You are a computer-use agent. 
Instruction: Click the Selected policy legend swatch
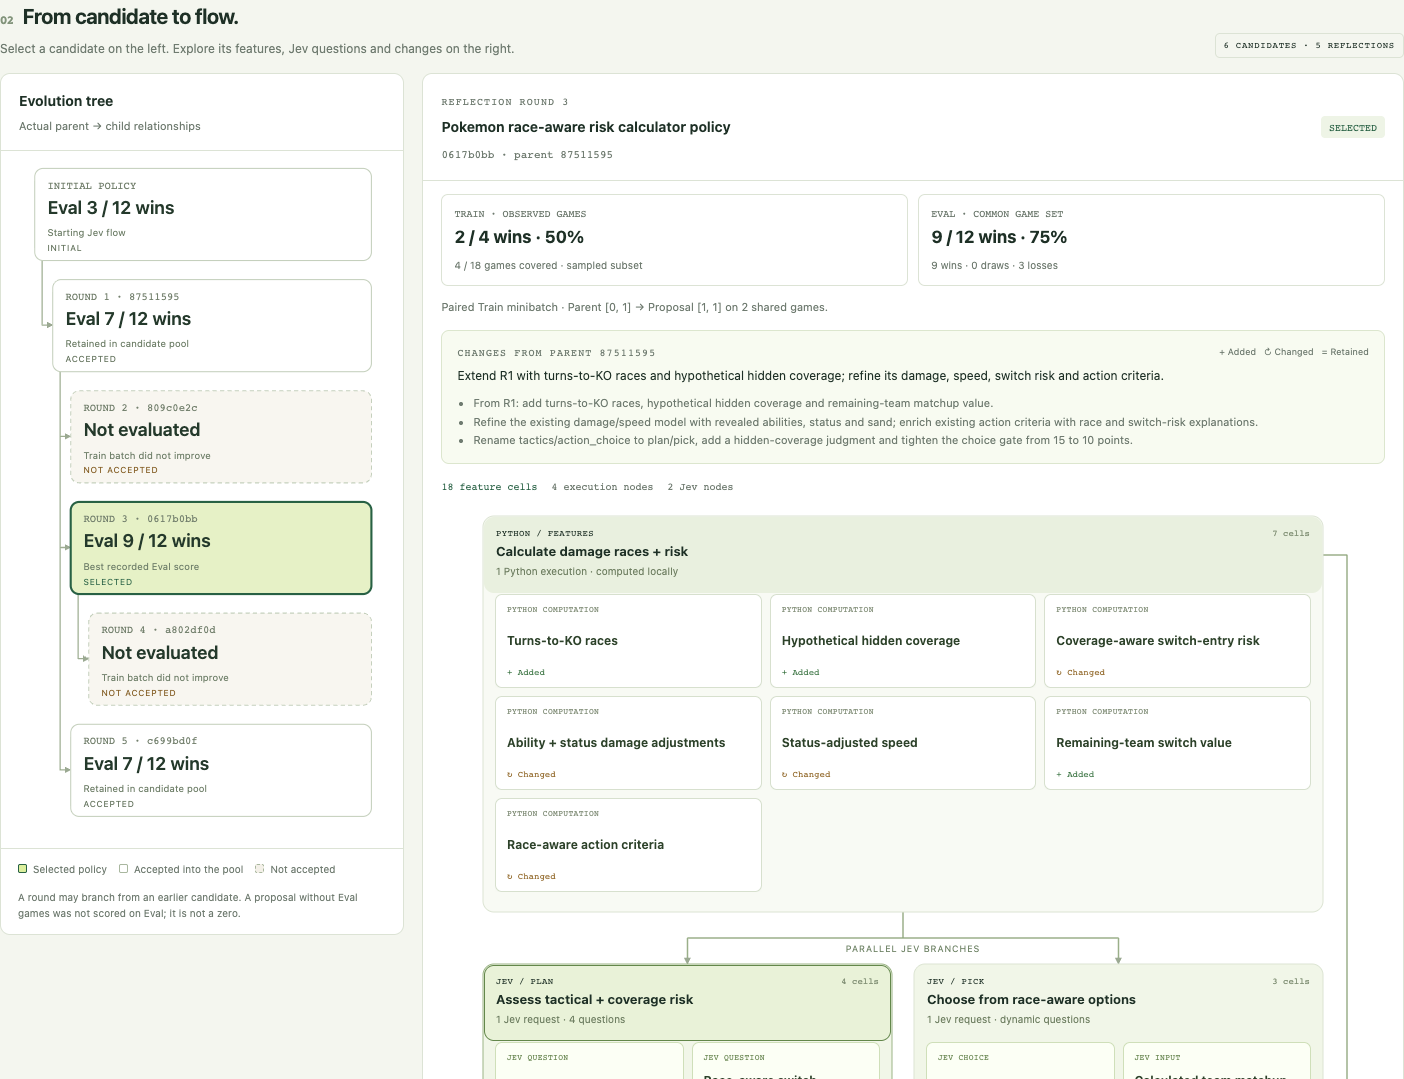(23, 869)
